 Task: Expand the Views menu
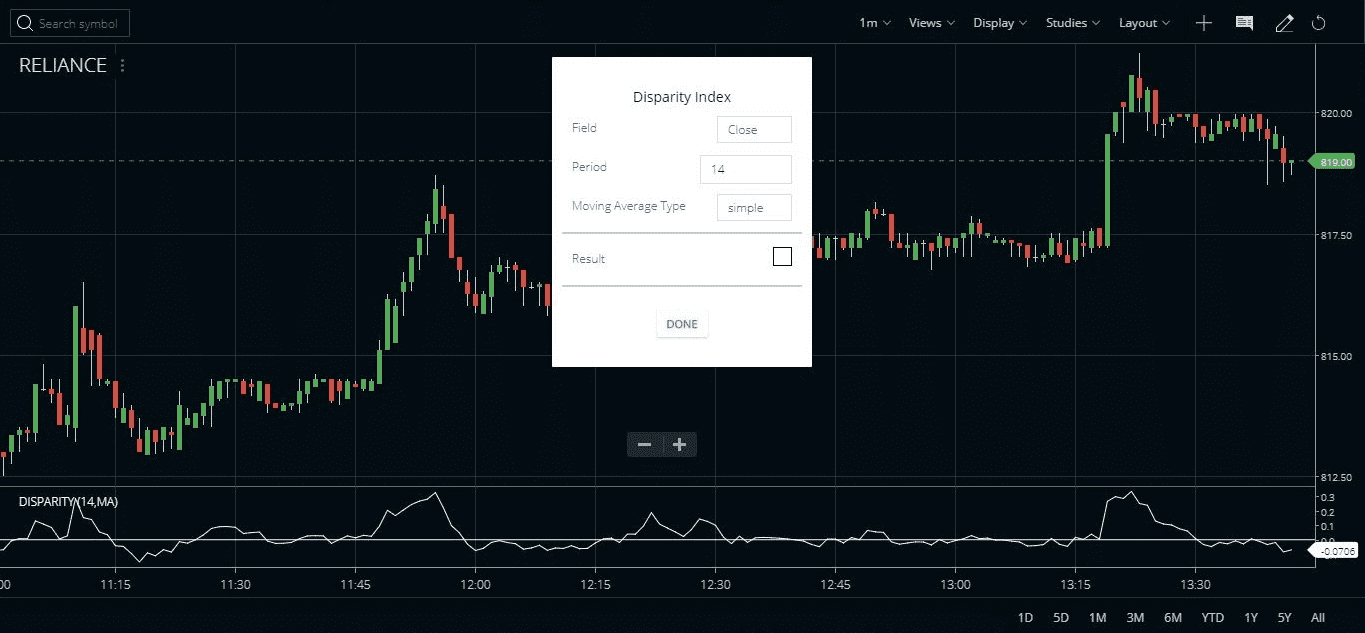pos(929,22)
